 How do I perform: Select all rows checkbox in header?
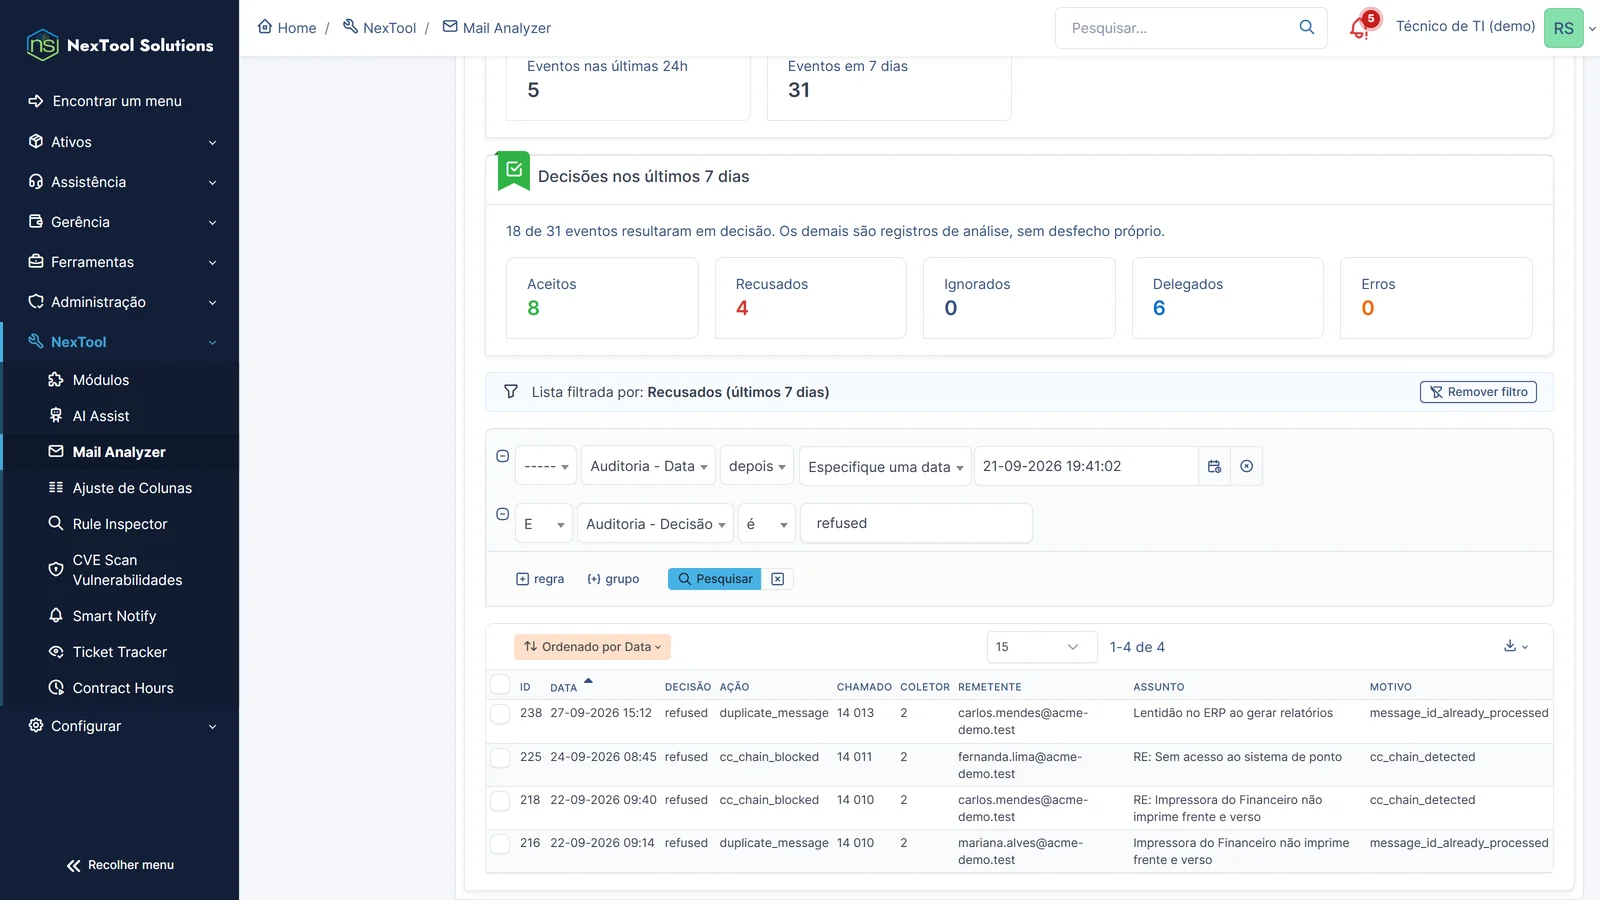500,685
